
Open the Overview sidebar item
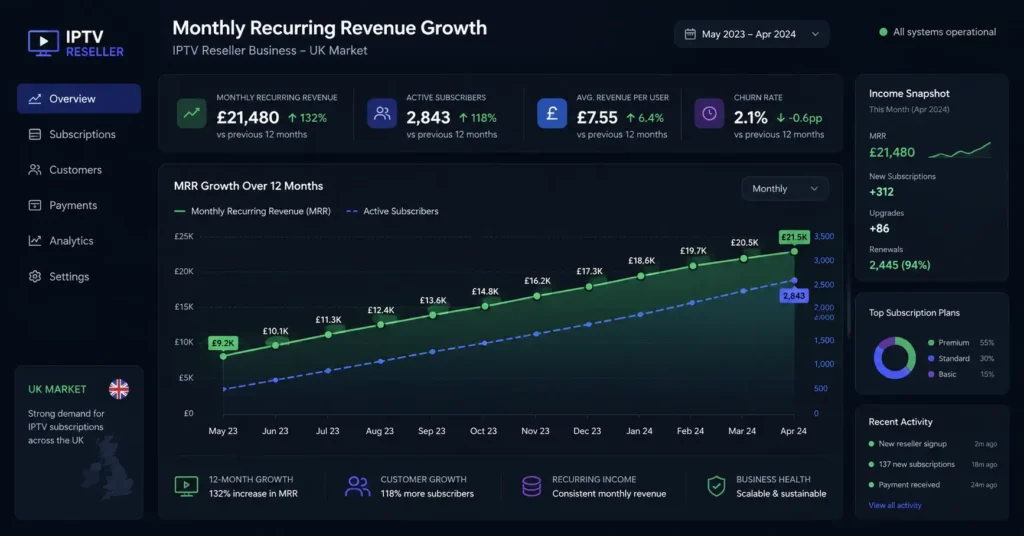(79, 99)
